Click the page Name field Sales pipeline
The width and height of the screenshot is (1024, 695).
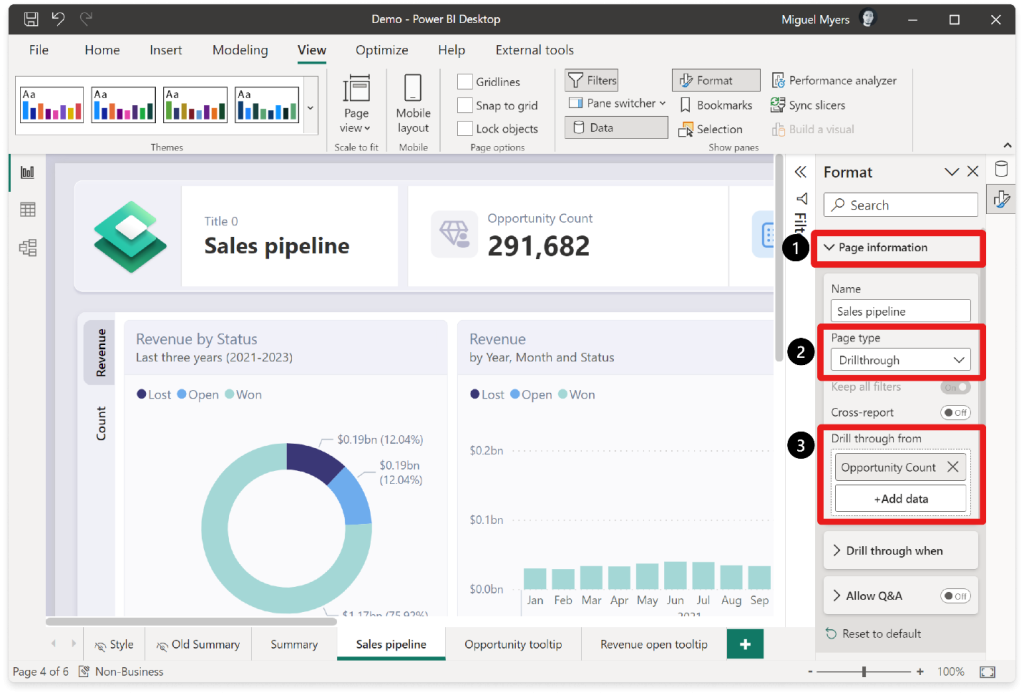[x=901, y=311]
